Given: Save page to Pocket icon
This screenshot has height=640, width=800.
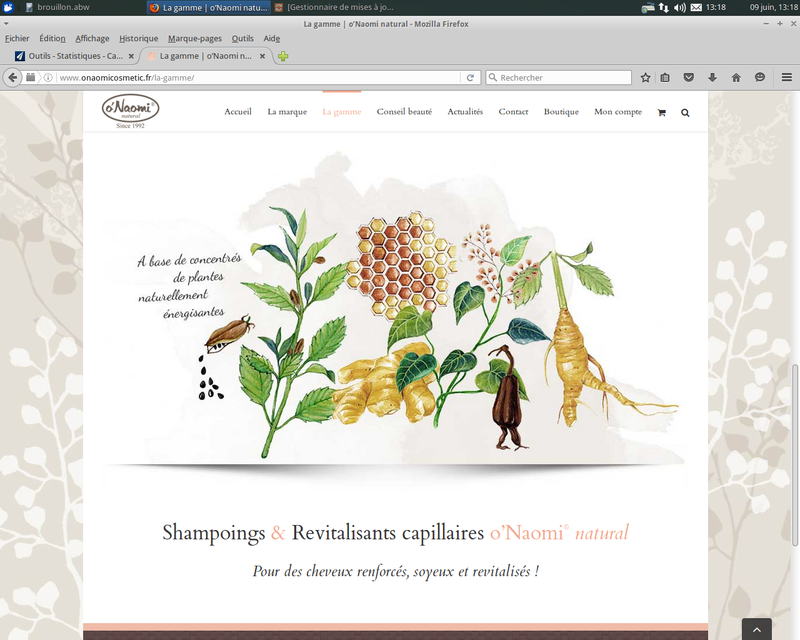Looking at the screenshot, I should coord(689,78).
